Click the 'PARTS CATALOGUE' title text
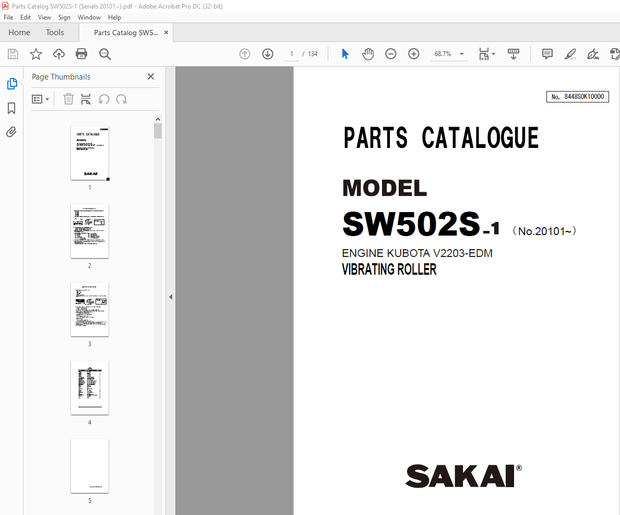The height and width of the screenshot is (515, 620). (441, 138)
